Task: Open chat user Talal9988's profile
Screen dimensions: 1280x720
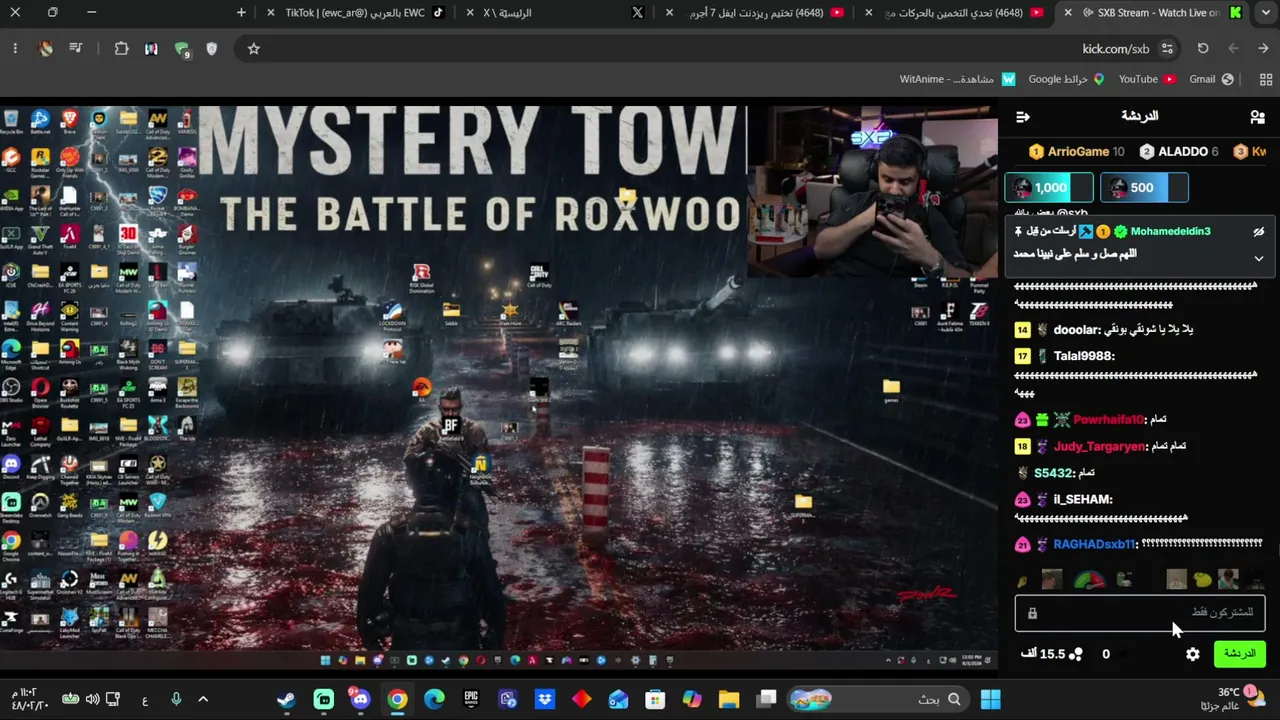Action: click(1084, 356)
